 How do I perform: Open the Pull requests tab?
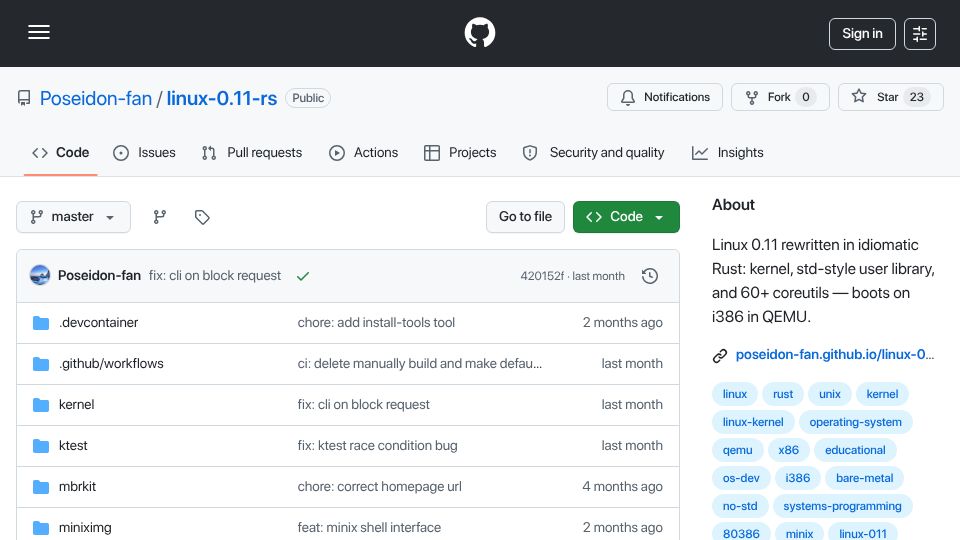pyautogui.click(x=252, y=152)
